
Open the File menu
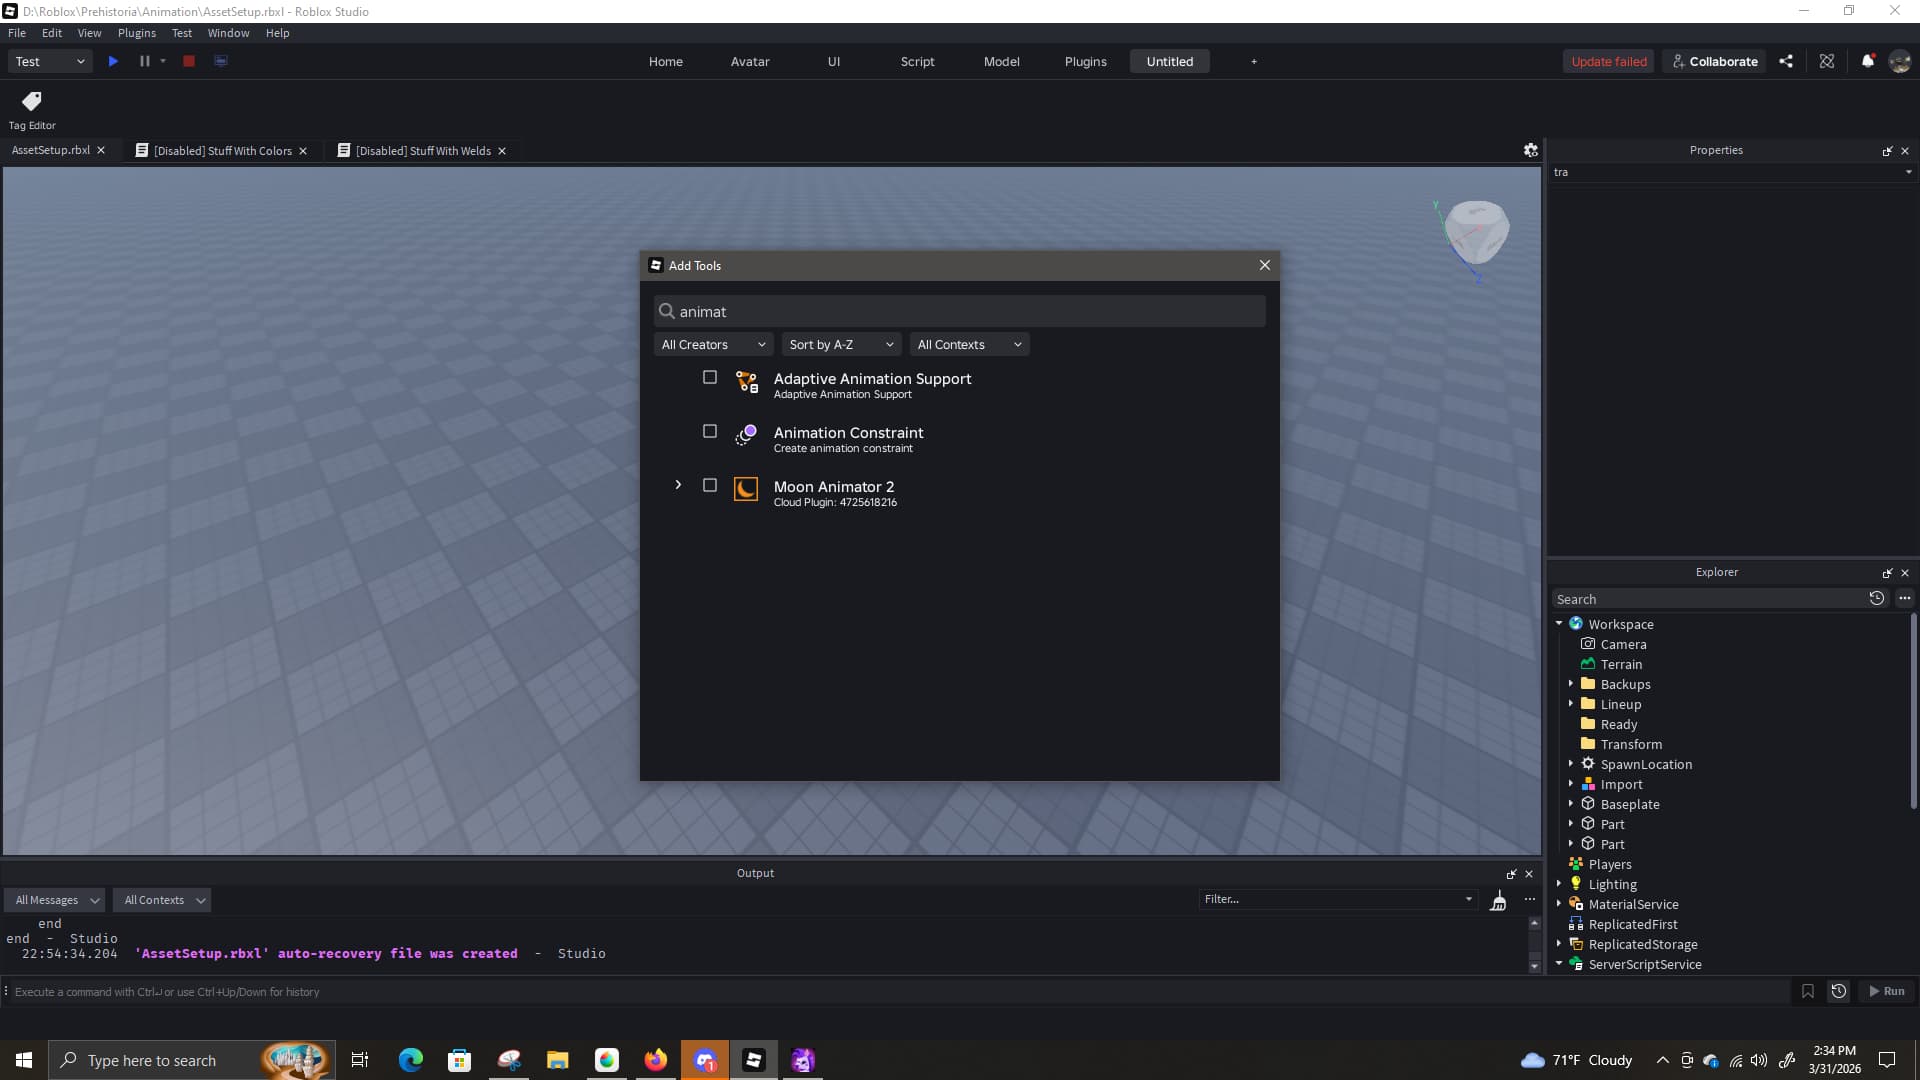[17, 33]
